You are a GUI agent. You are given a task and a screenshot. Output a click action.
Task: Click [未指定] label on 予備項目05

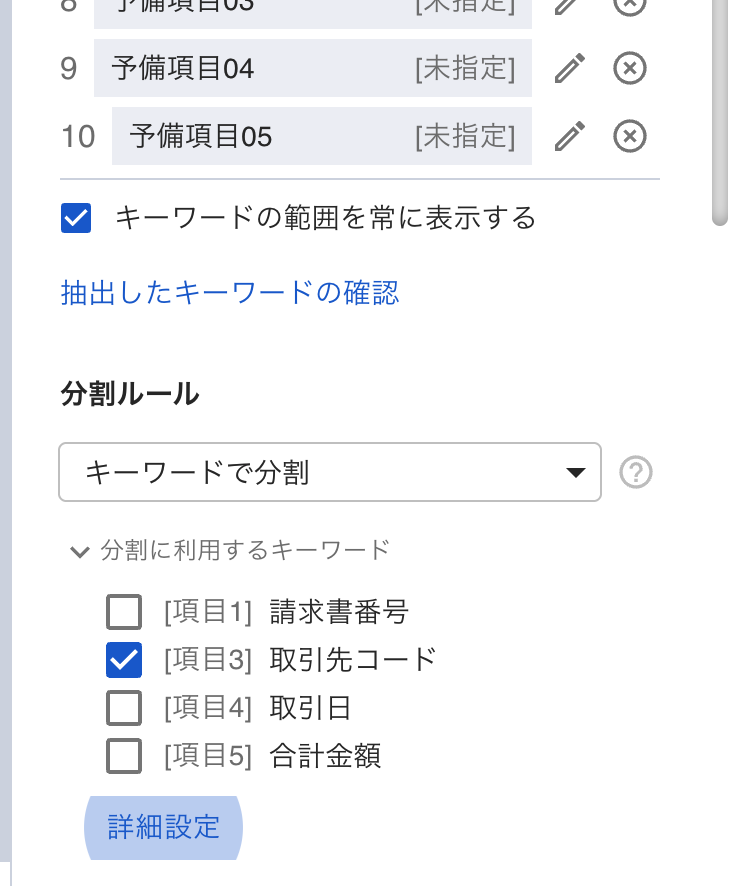pos(465,136)
